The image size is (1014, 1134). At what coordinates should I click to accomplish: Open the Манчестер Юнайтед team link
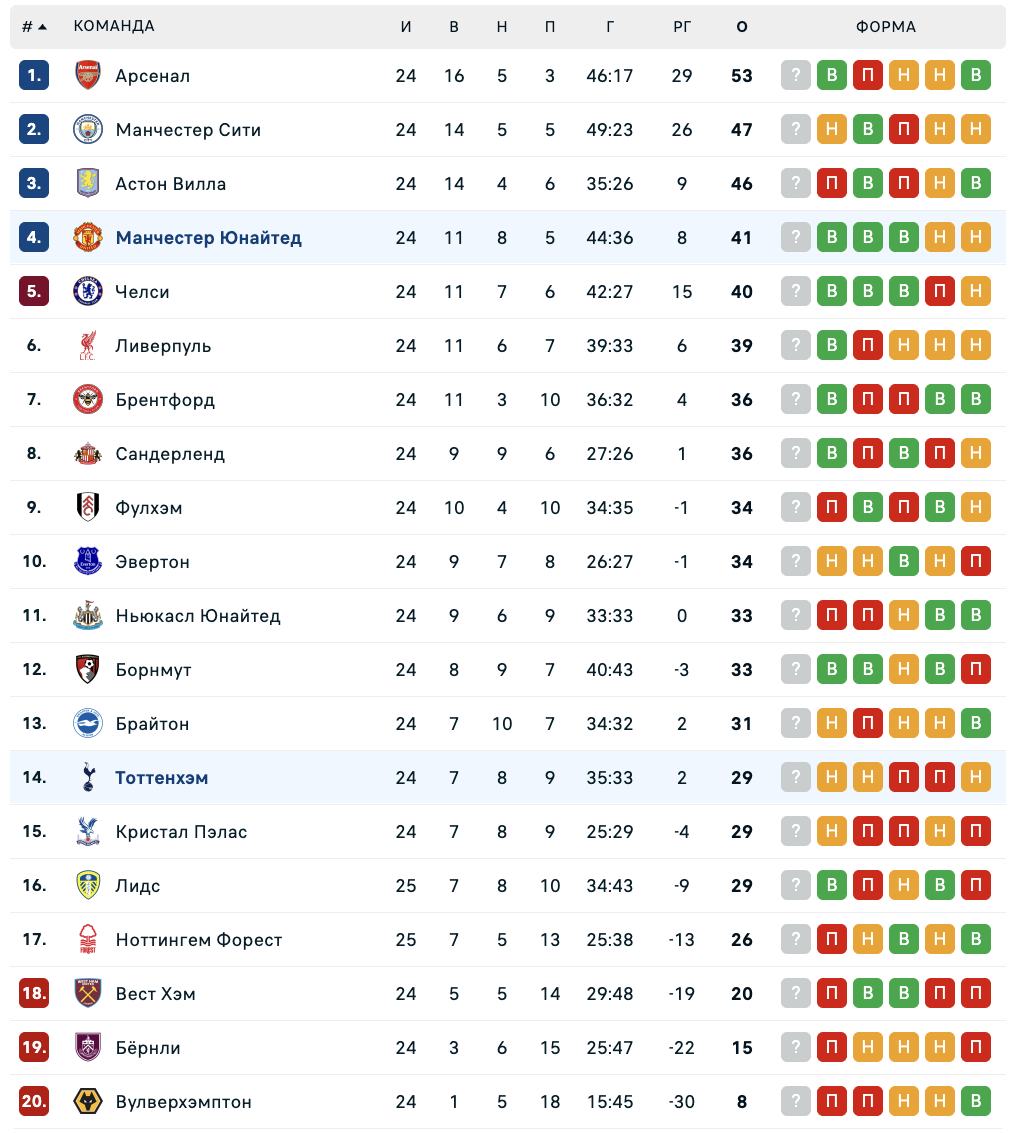(208, 238)
